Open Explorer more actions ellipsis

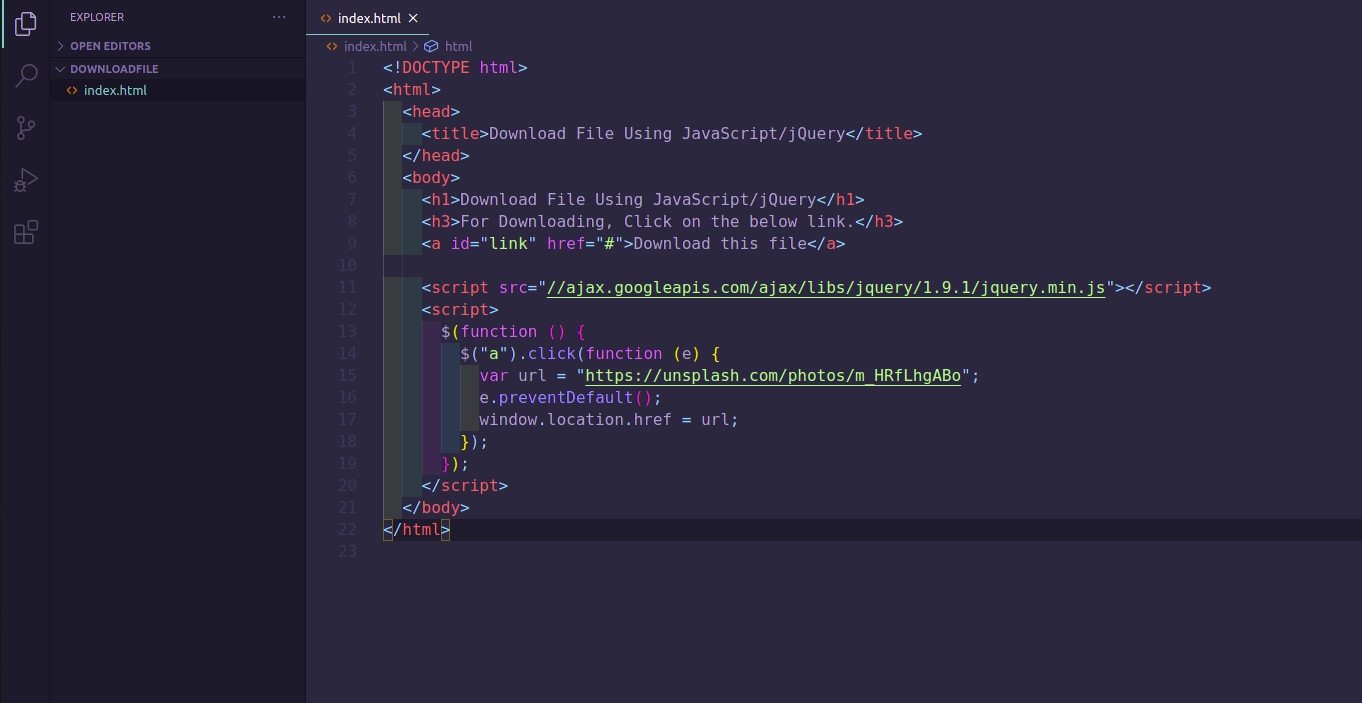click(x=277, y=16)
